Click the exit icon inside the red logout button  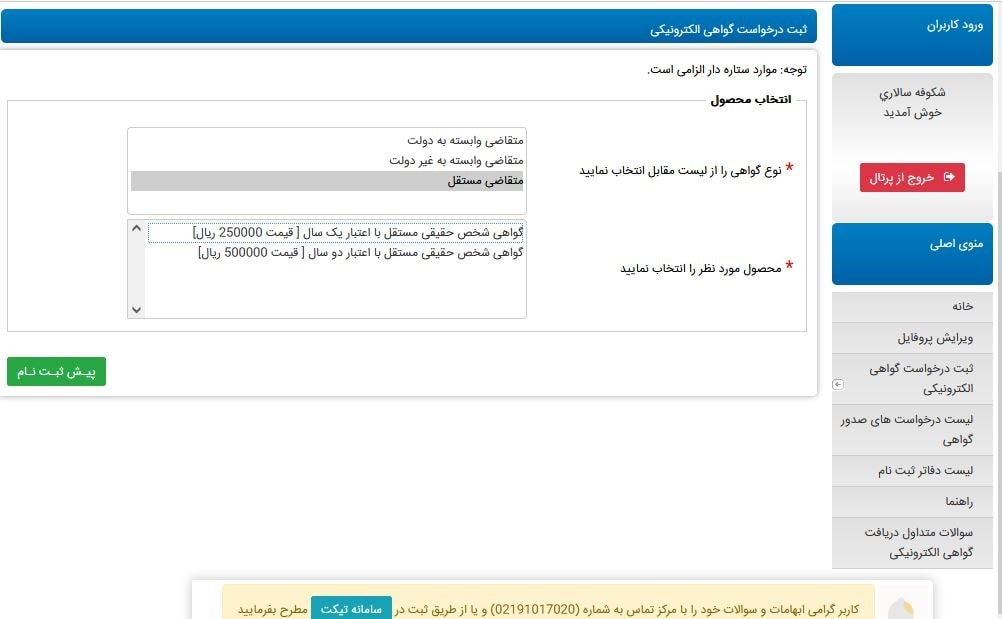tap(948, 177)
